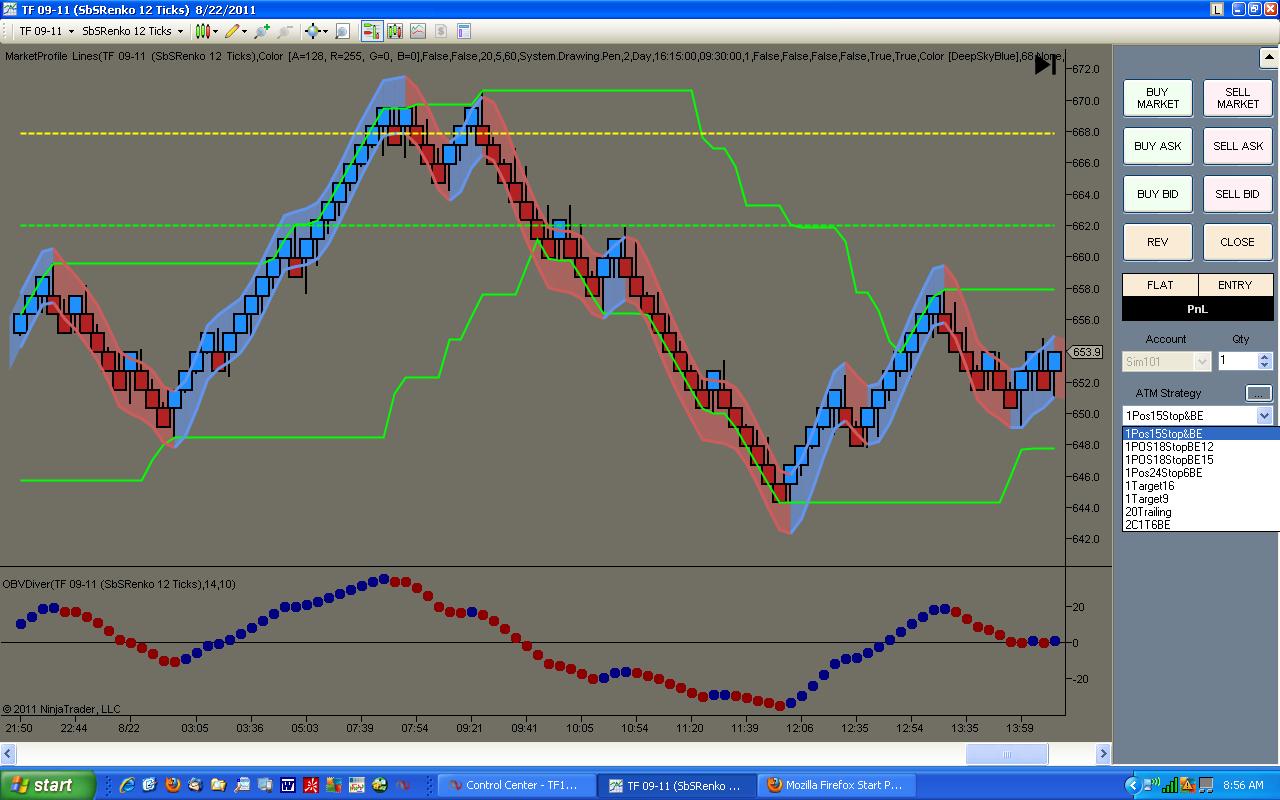Open the Strategies dollar icon

pos(440,31)
